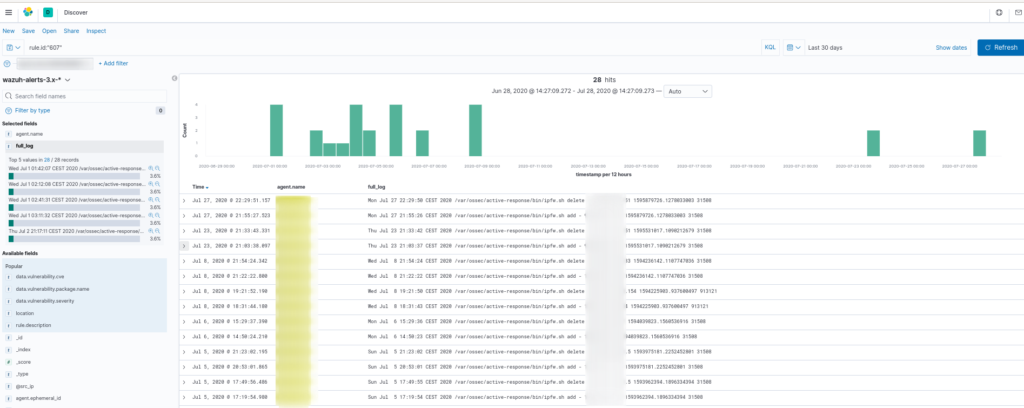Filter for value Wed Jul 1 01:42:07 plus icon

[151, 168]
